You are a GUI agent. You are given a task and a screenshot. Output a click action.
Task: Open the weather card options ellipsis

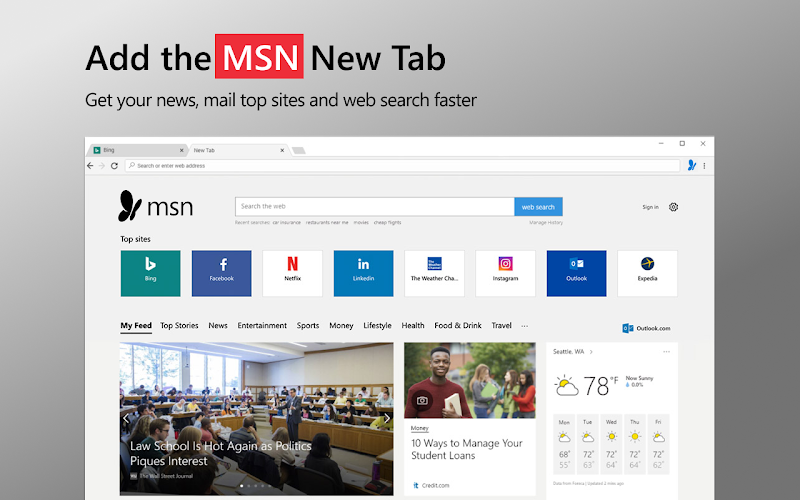tap(666, 352)
